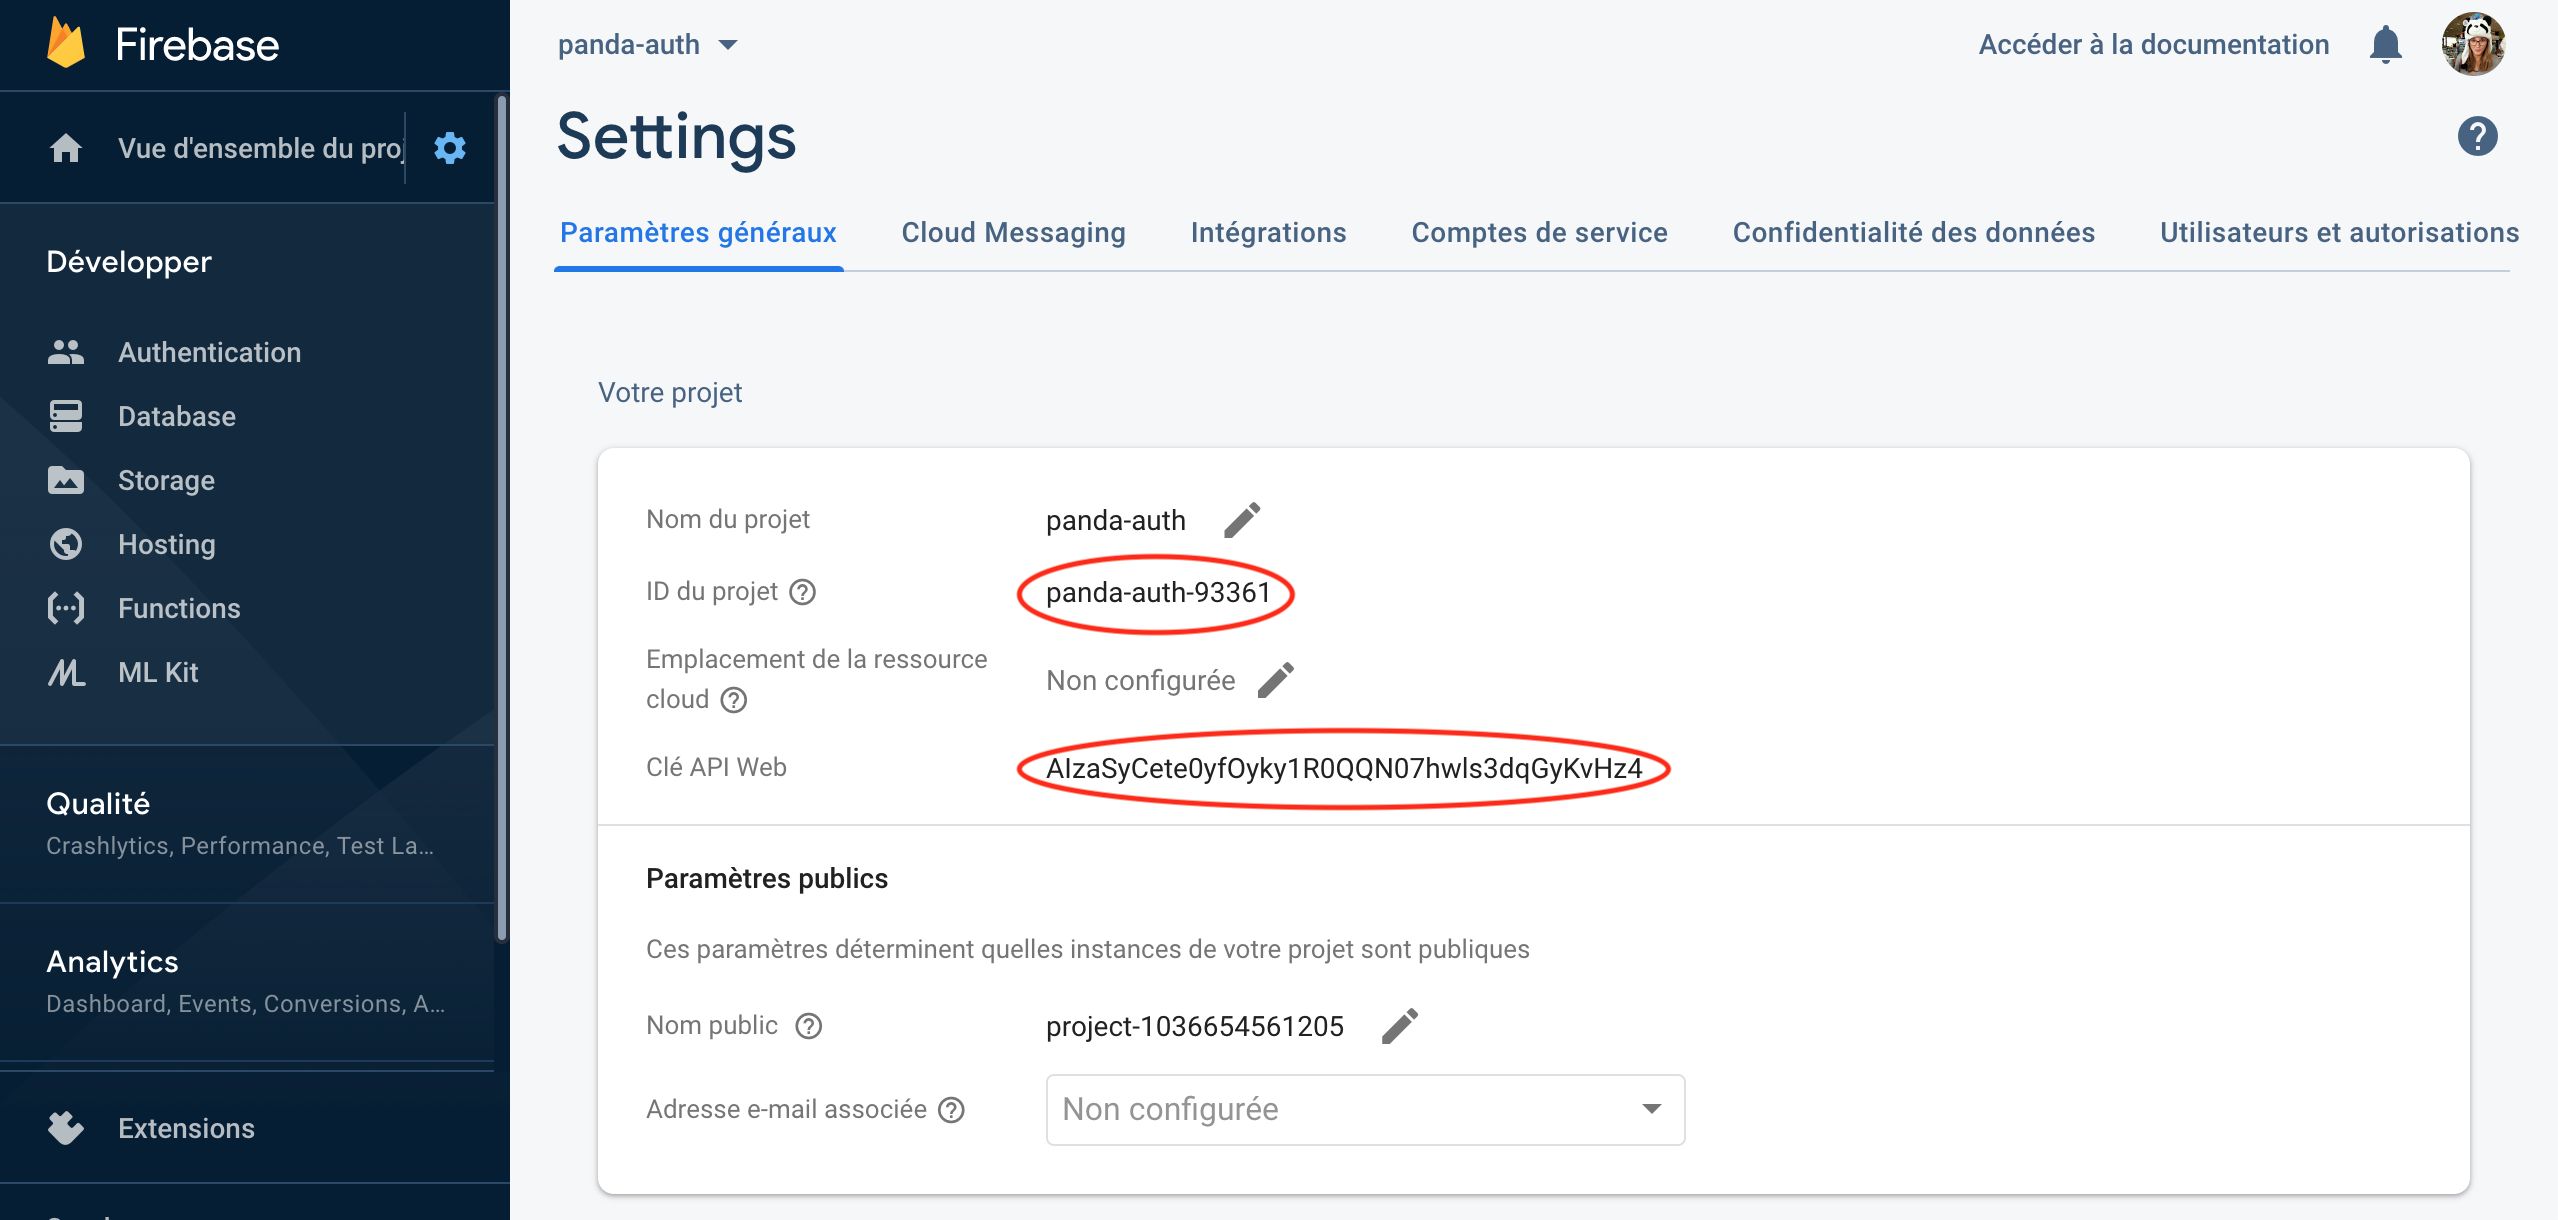Go to Hosting from the sidebar
This screenshot has width=2558, height=1220.
pyautogui.click(x=166, y=544)
